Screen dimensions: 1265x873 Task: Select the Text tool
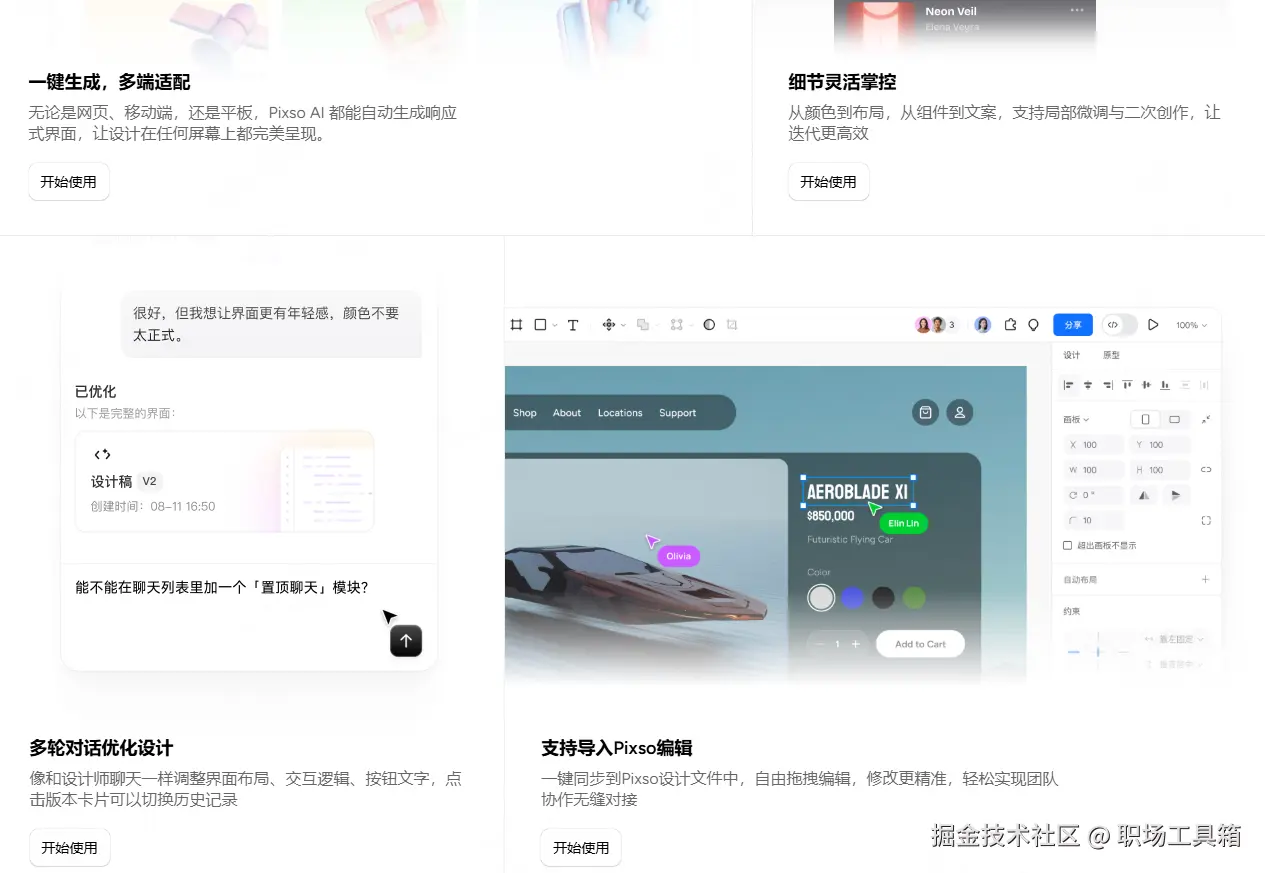tap(573, 325)
